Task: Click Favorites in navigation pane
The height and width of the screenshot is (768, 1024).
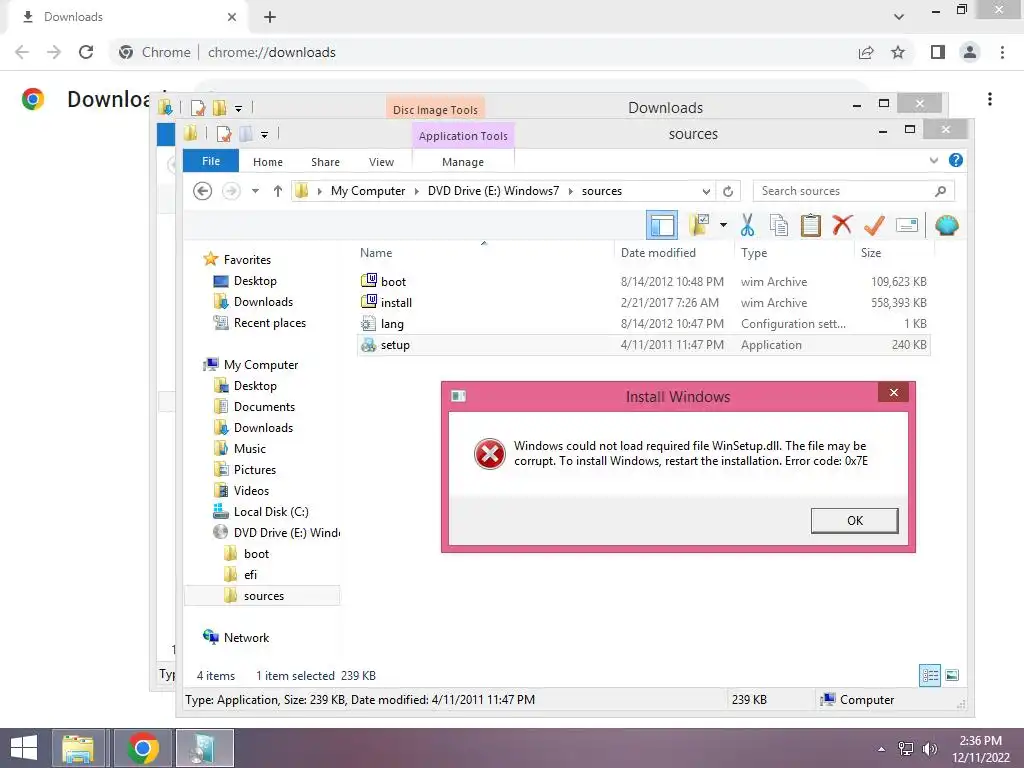Action: pyautogui.click(x=247, y=260)
